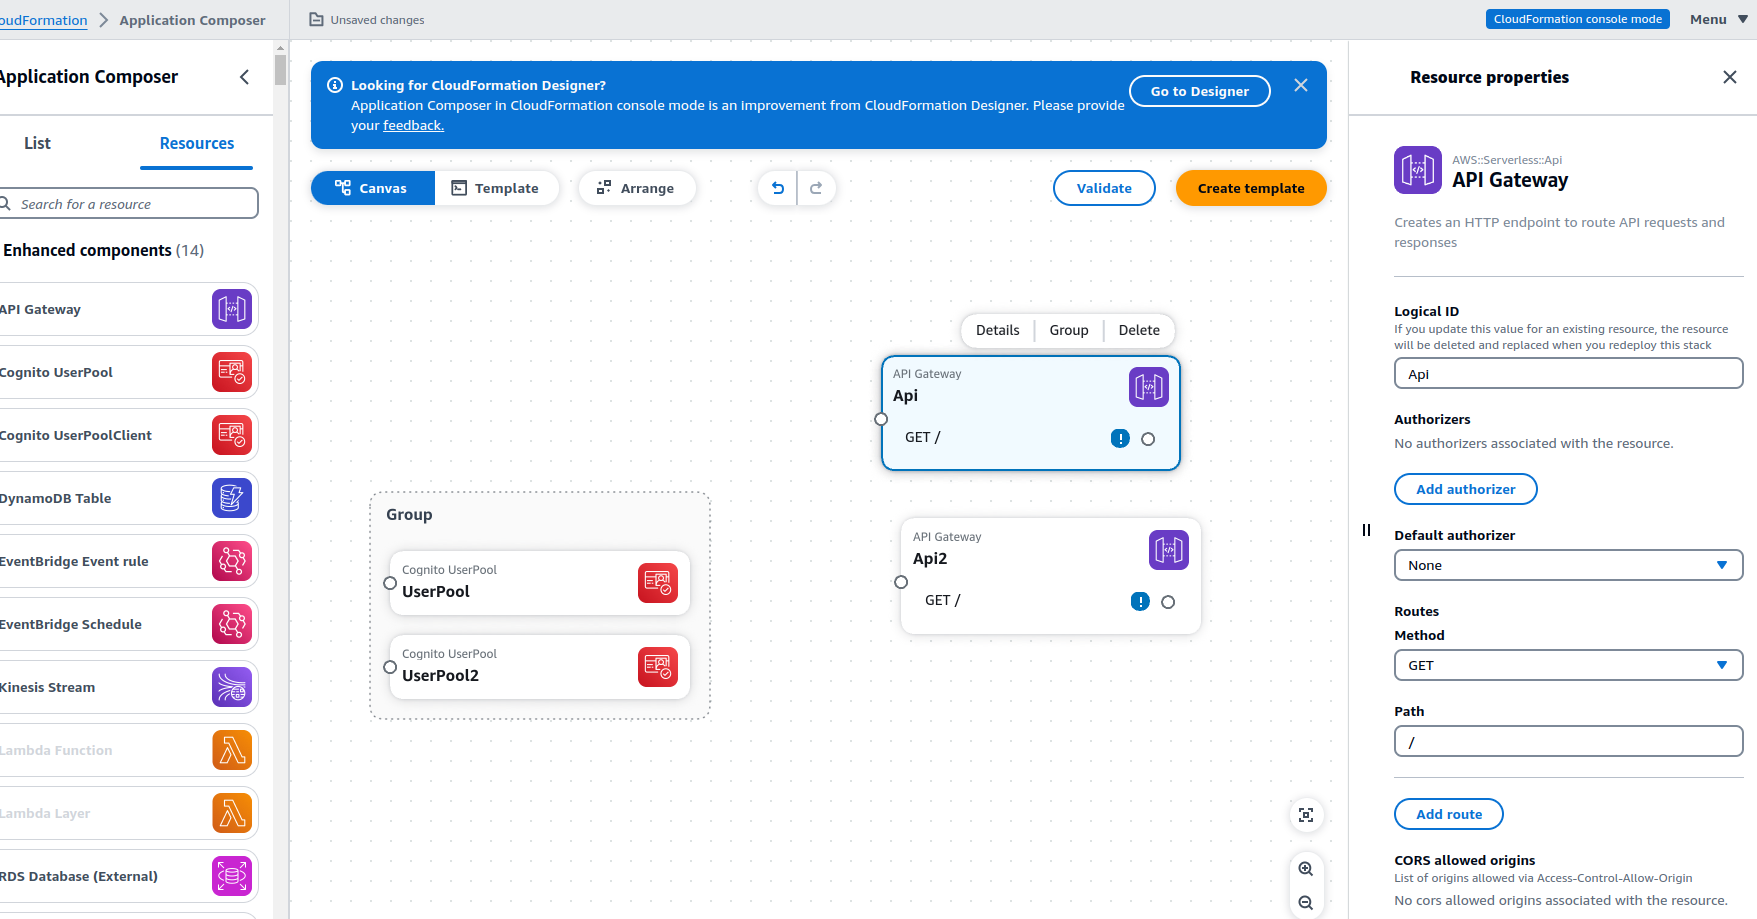
Task: Click the UserPool card's left connection port
Action: (390, 583)
